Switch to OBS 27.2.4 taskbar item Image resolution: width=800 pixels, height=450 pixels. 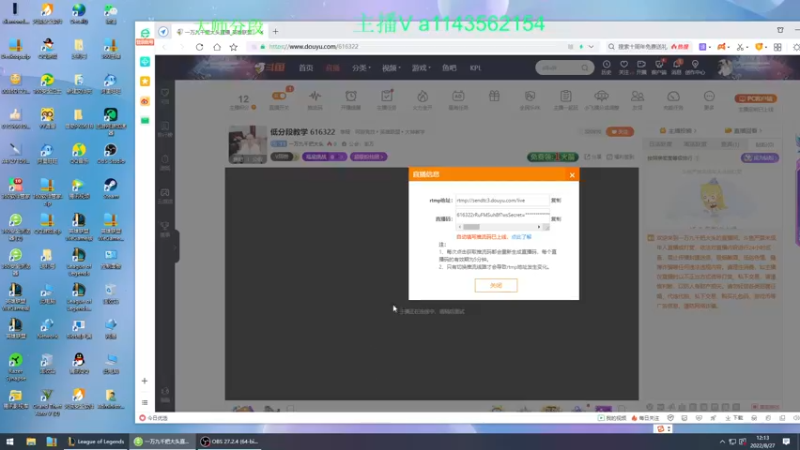click(x=229, y=441)
